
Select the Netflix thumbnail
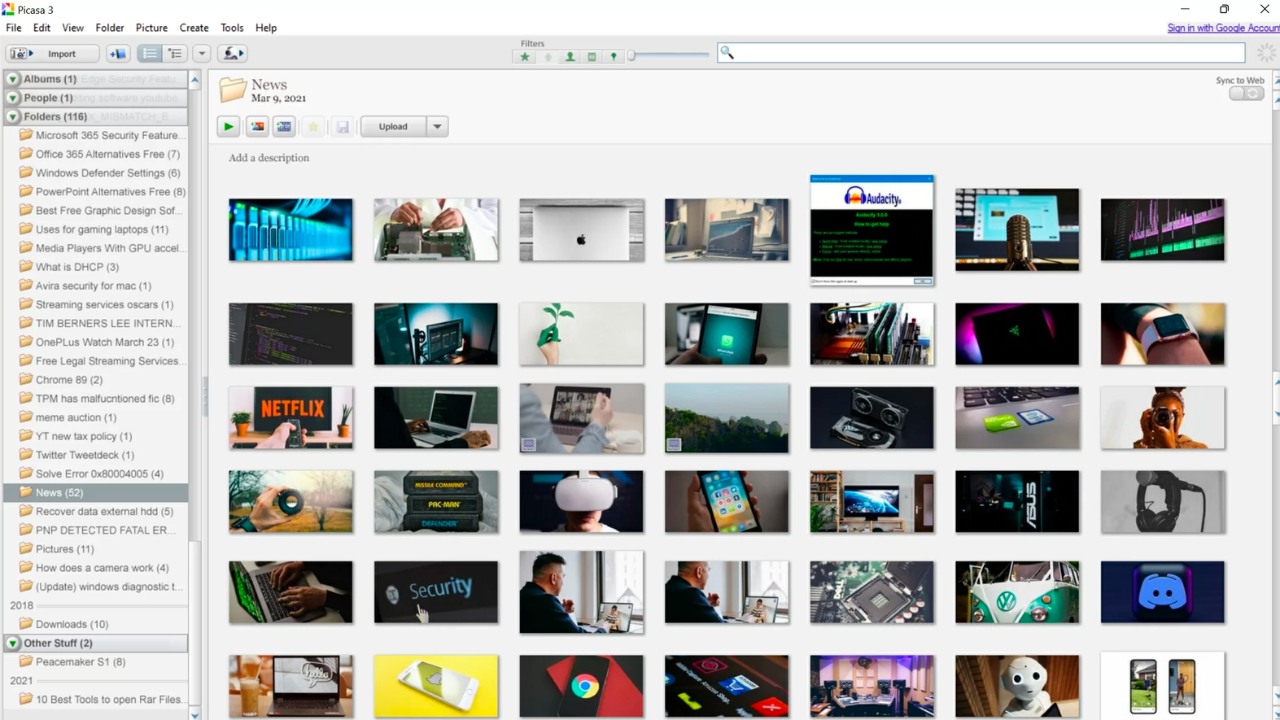click(x=291, y=417)
